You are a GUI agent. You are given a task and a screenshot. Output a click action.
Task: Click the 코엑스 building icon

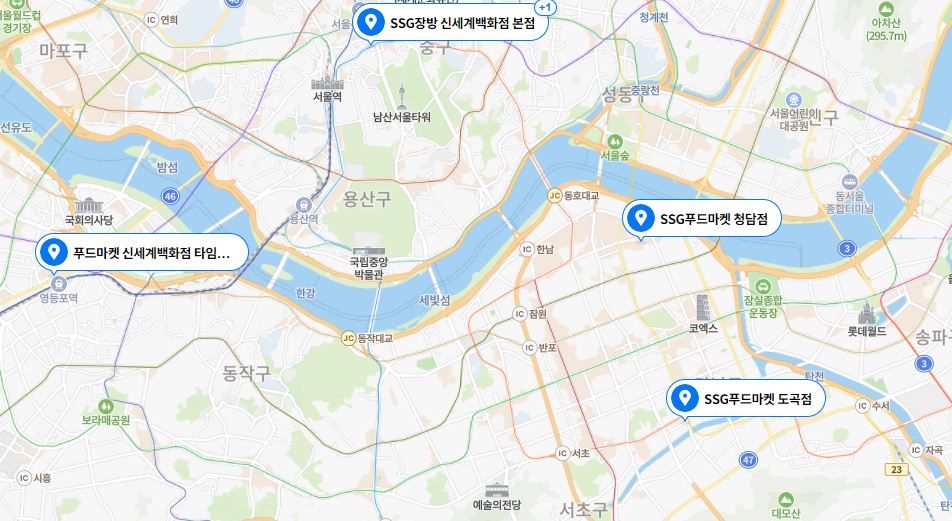(x=703, y=308)
